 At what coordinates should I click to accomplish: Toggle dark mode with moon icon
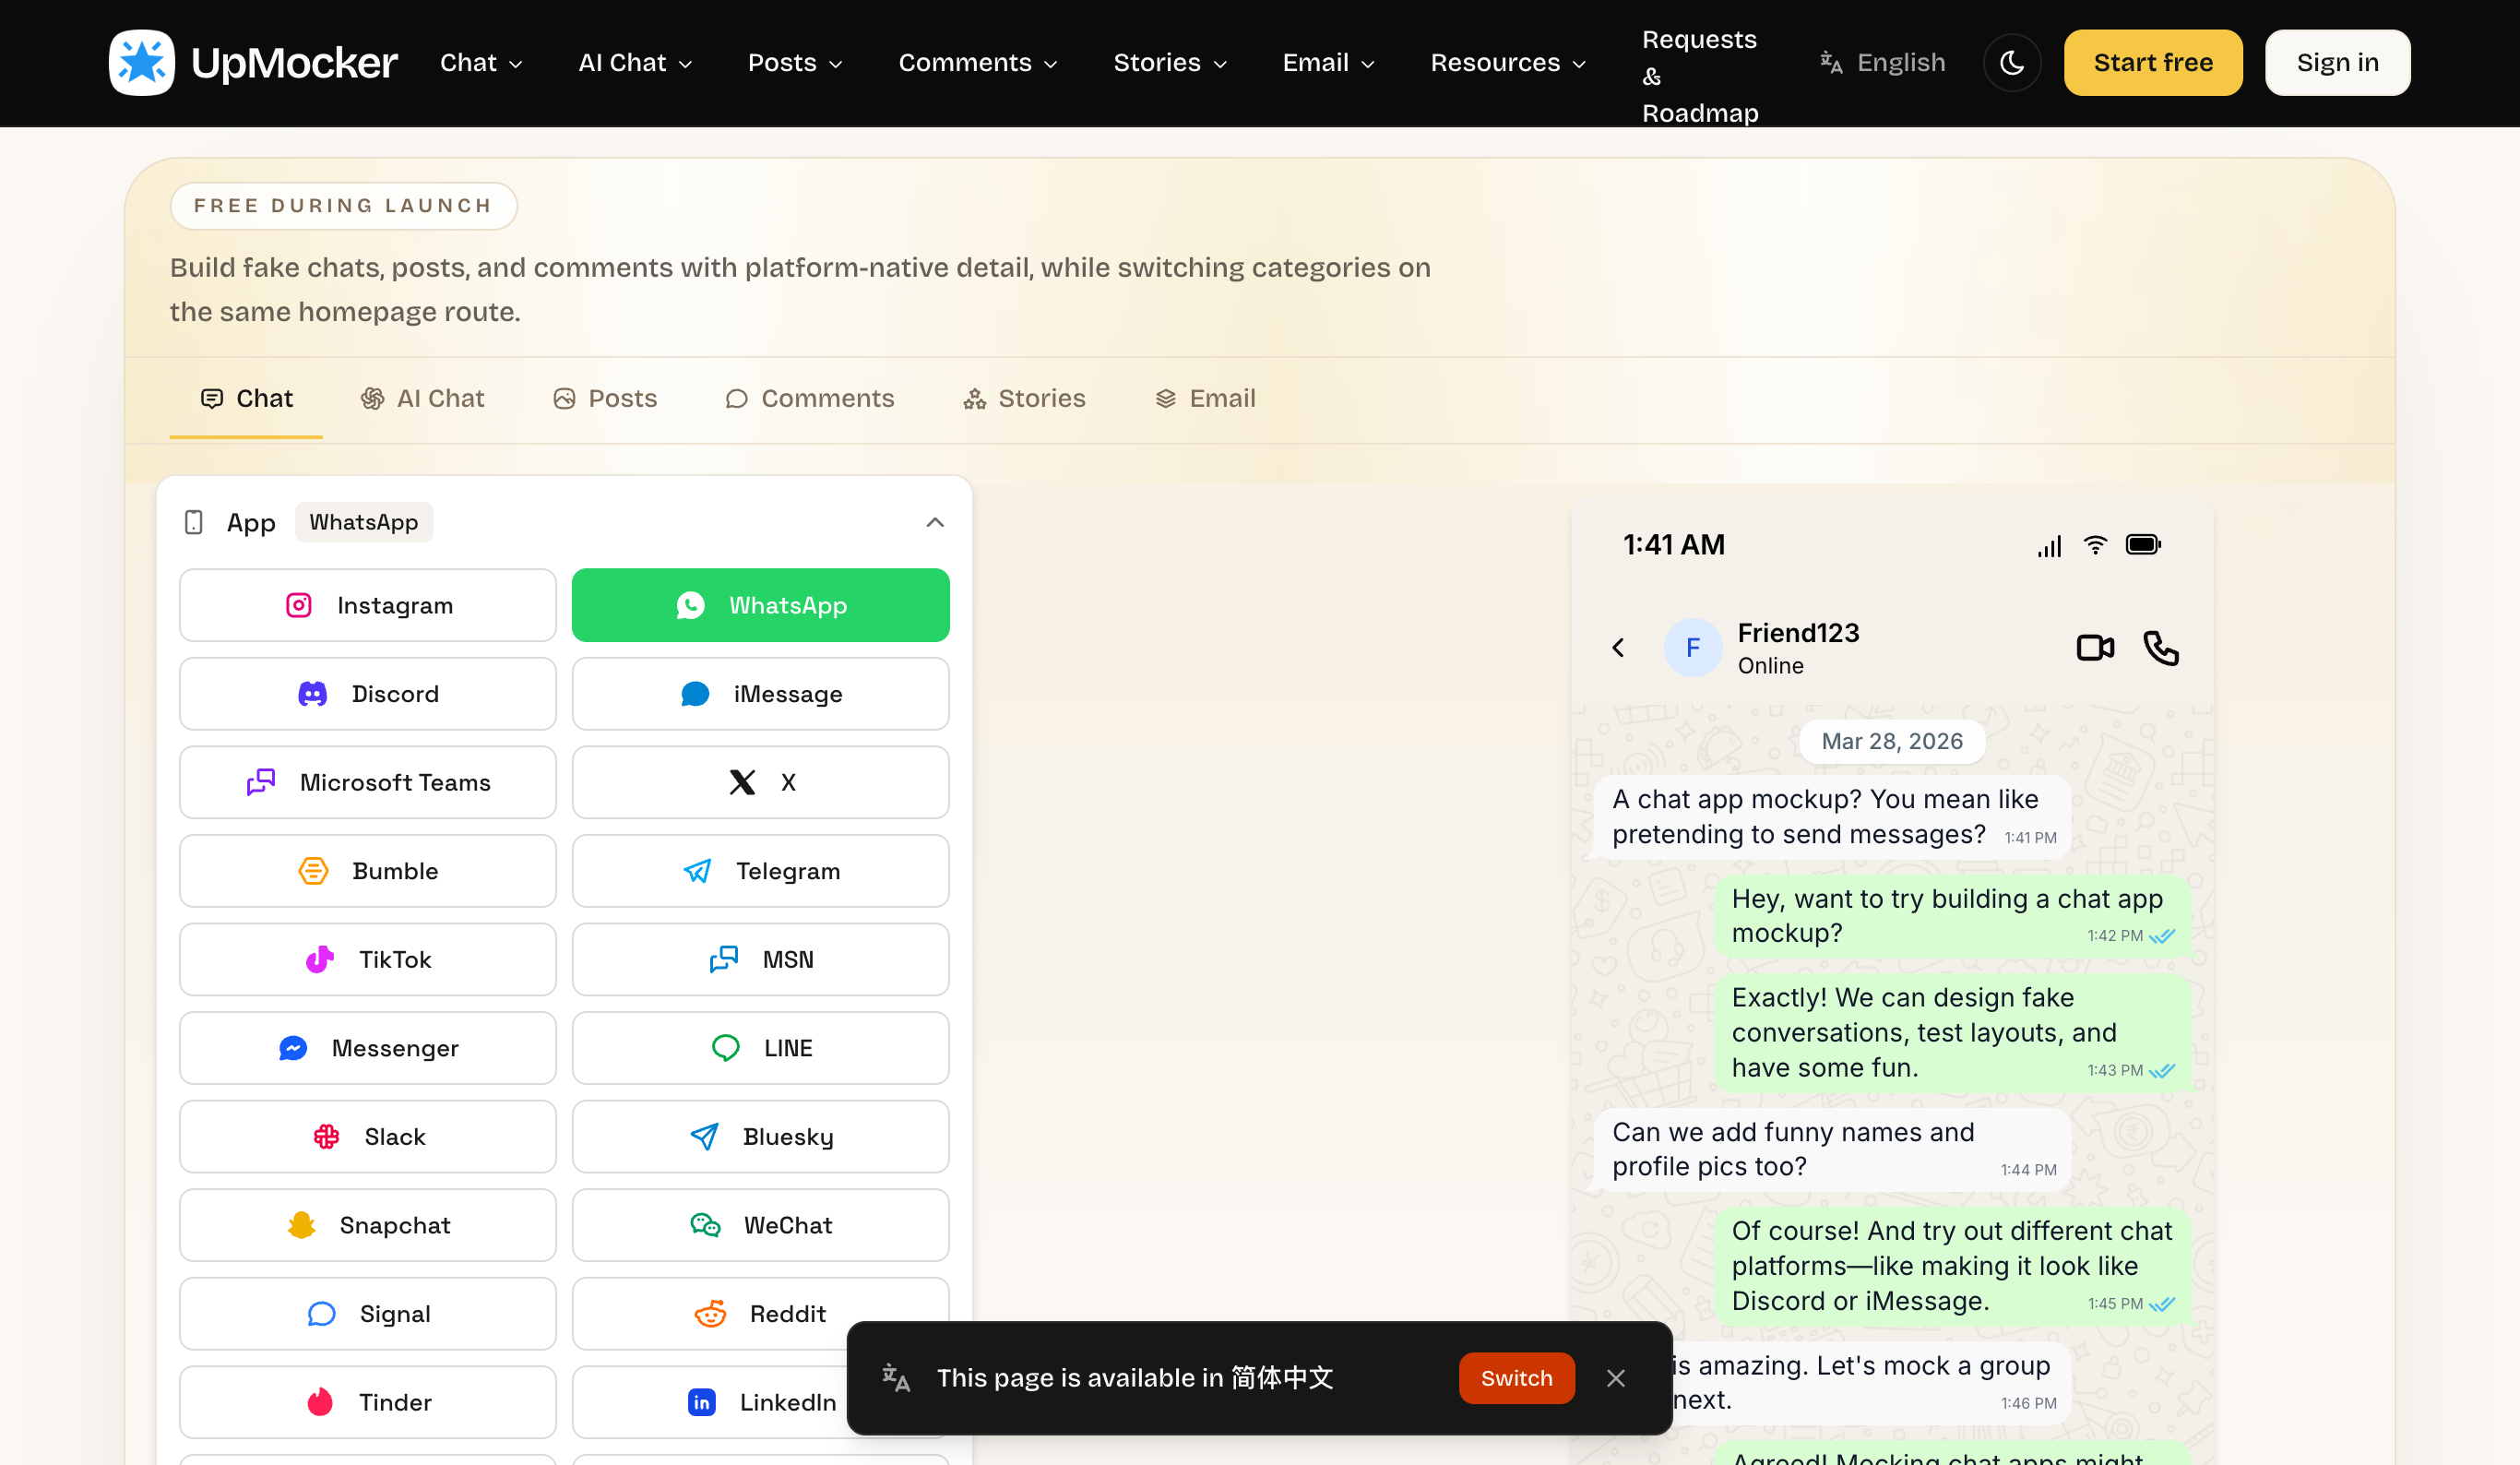[2012, 62]
